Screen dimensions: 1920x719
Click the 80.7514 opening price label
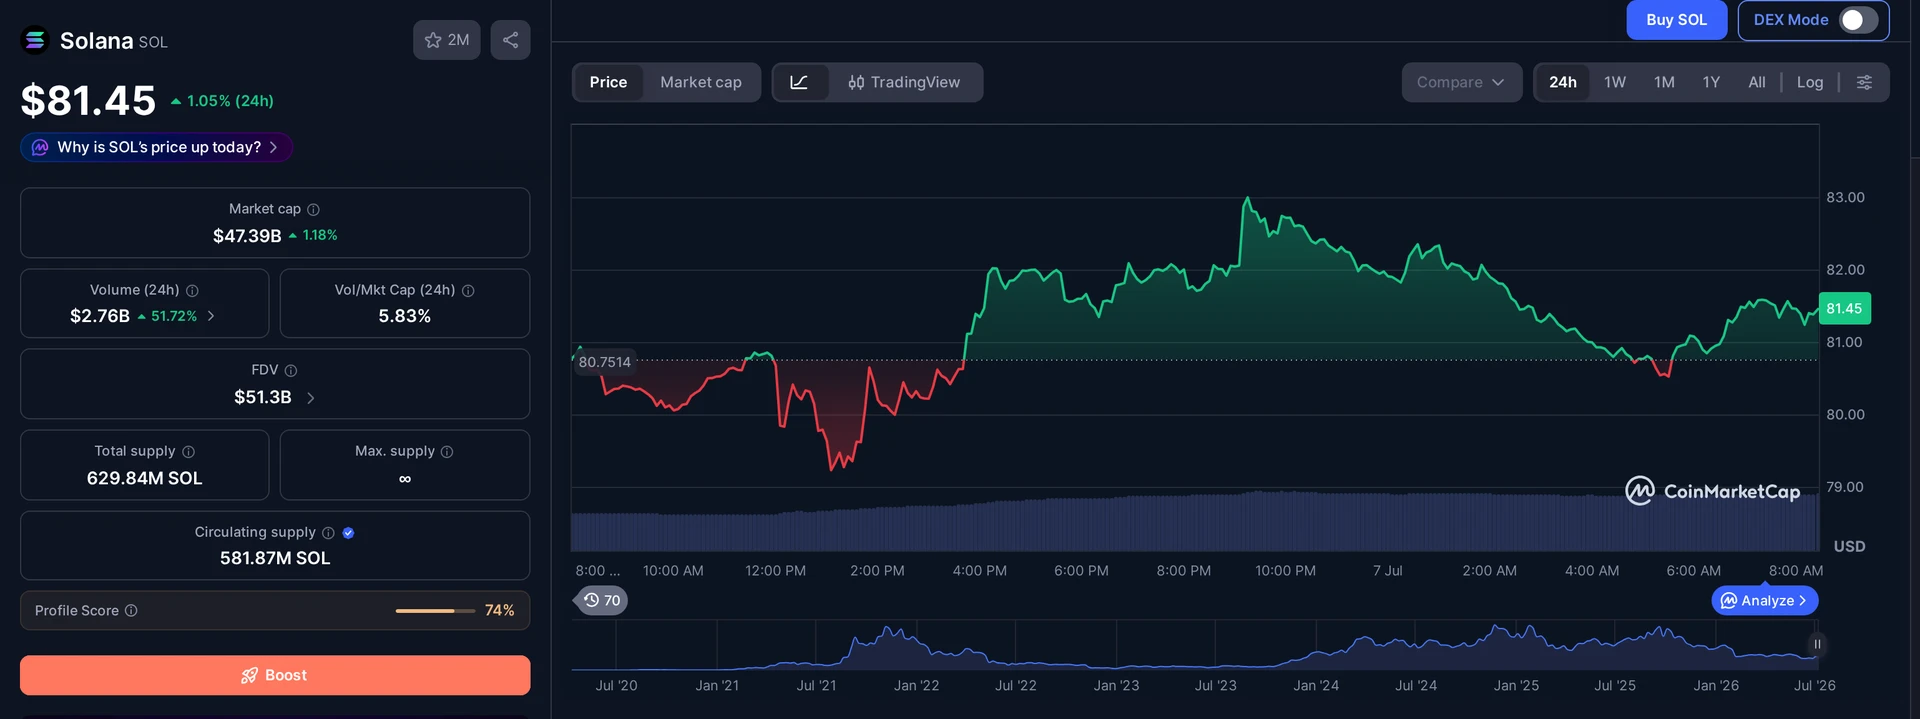point(604,362)
